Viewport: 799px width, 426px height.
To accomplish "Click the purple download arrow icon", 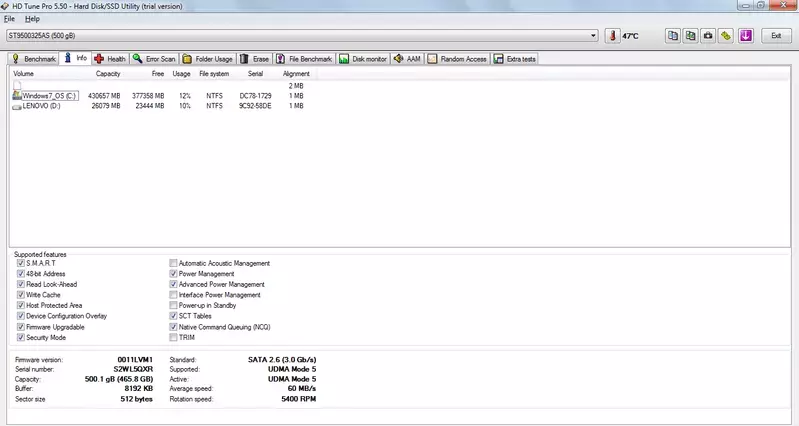I will [746, 36].
